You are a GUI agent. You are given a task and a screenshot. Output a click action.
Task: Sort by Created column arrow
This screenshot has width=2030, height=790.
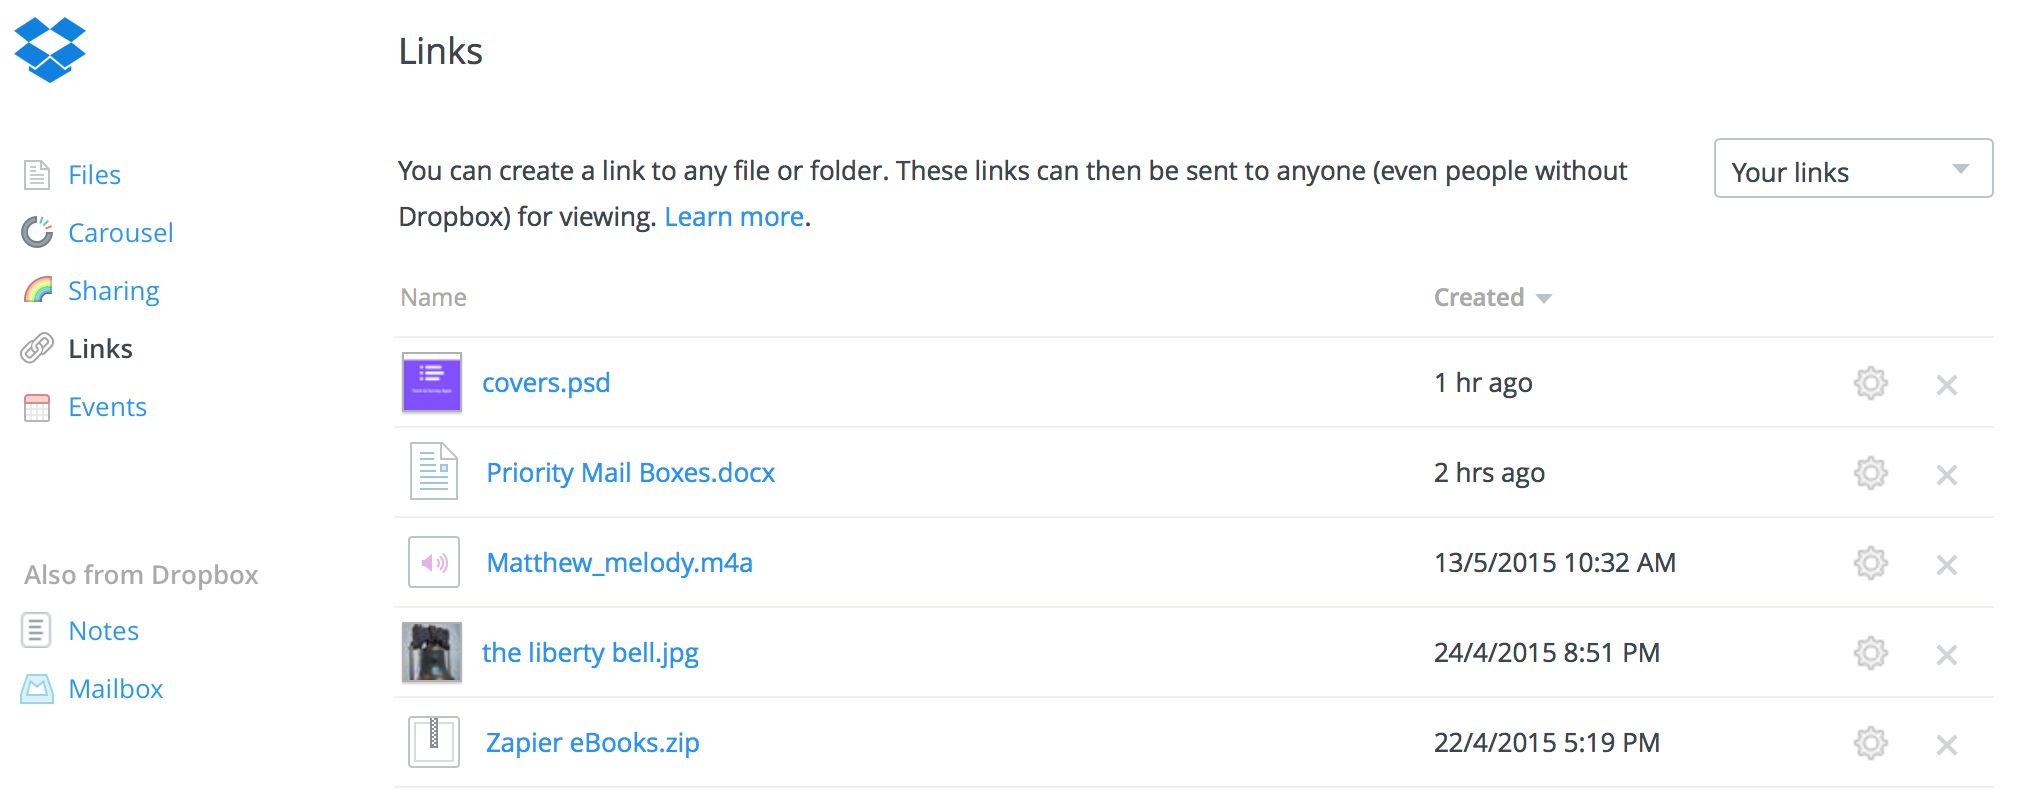1544,298
